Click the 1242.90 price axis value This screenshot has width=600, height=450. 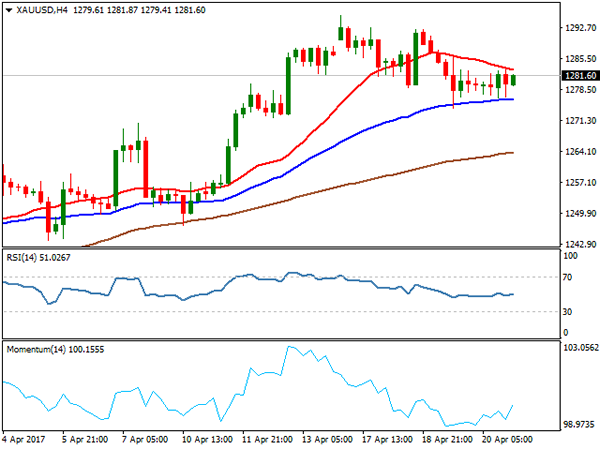point(580,244)
